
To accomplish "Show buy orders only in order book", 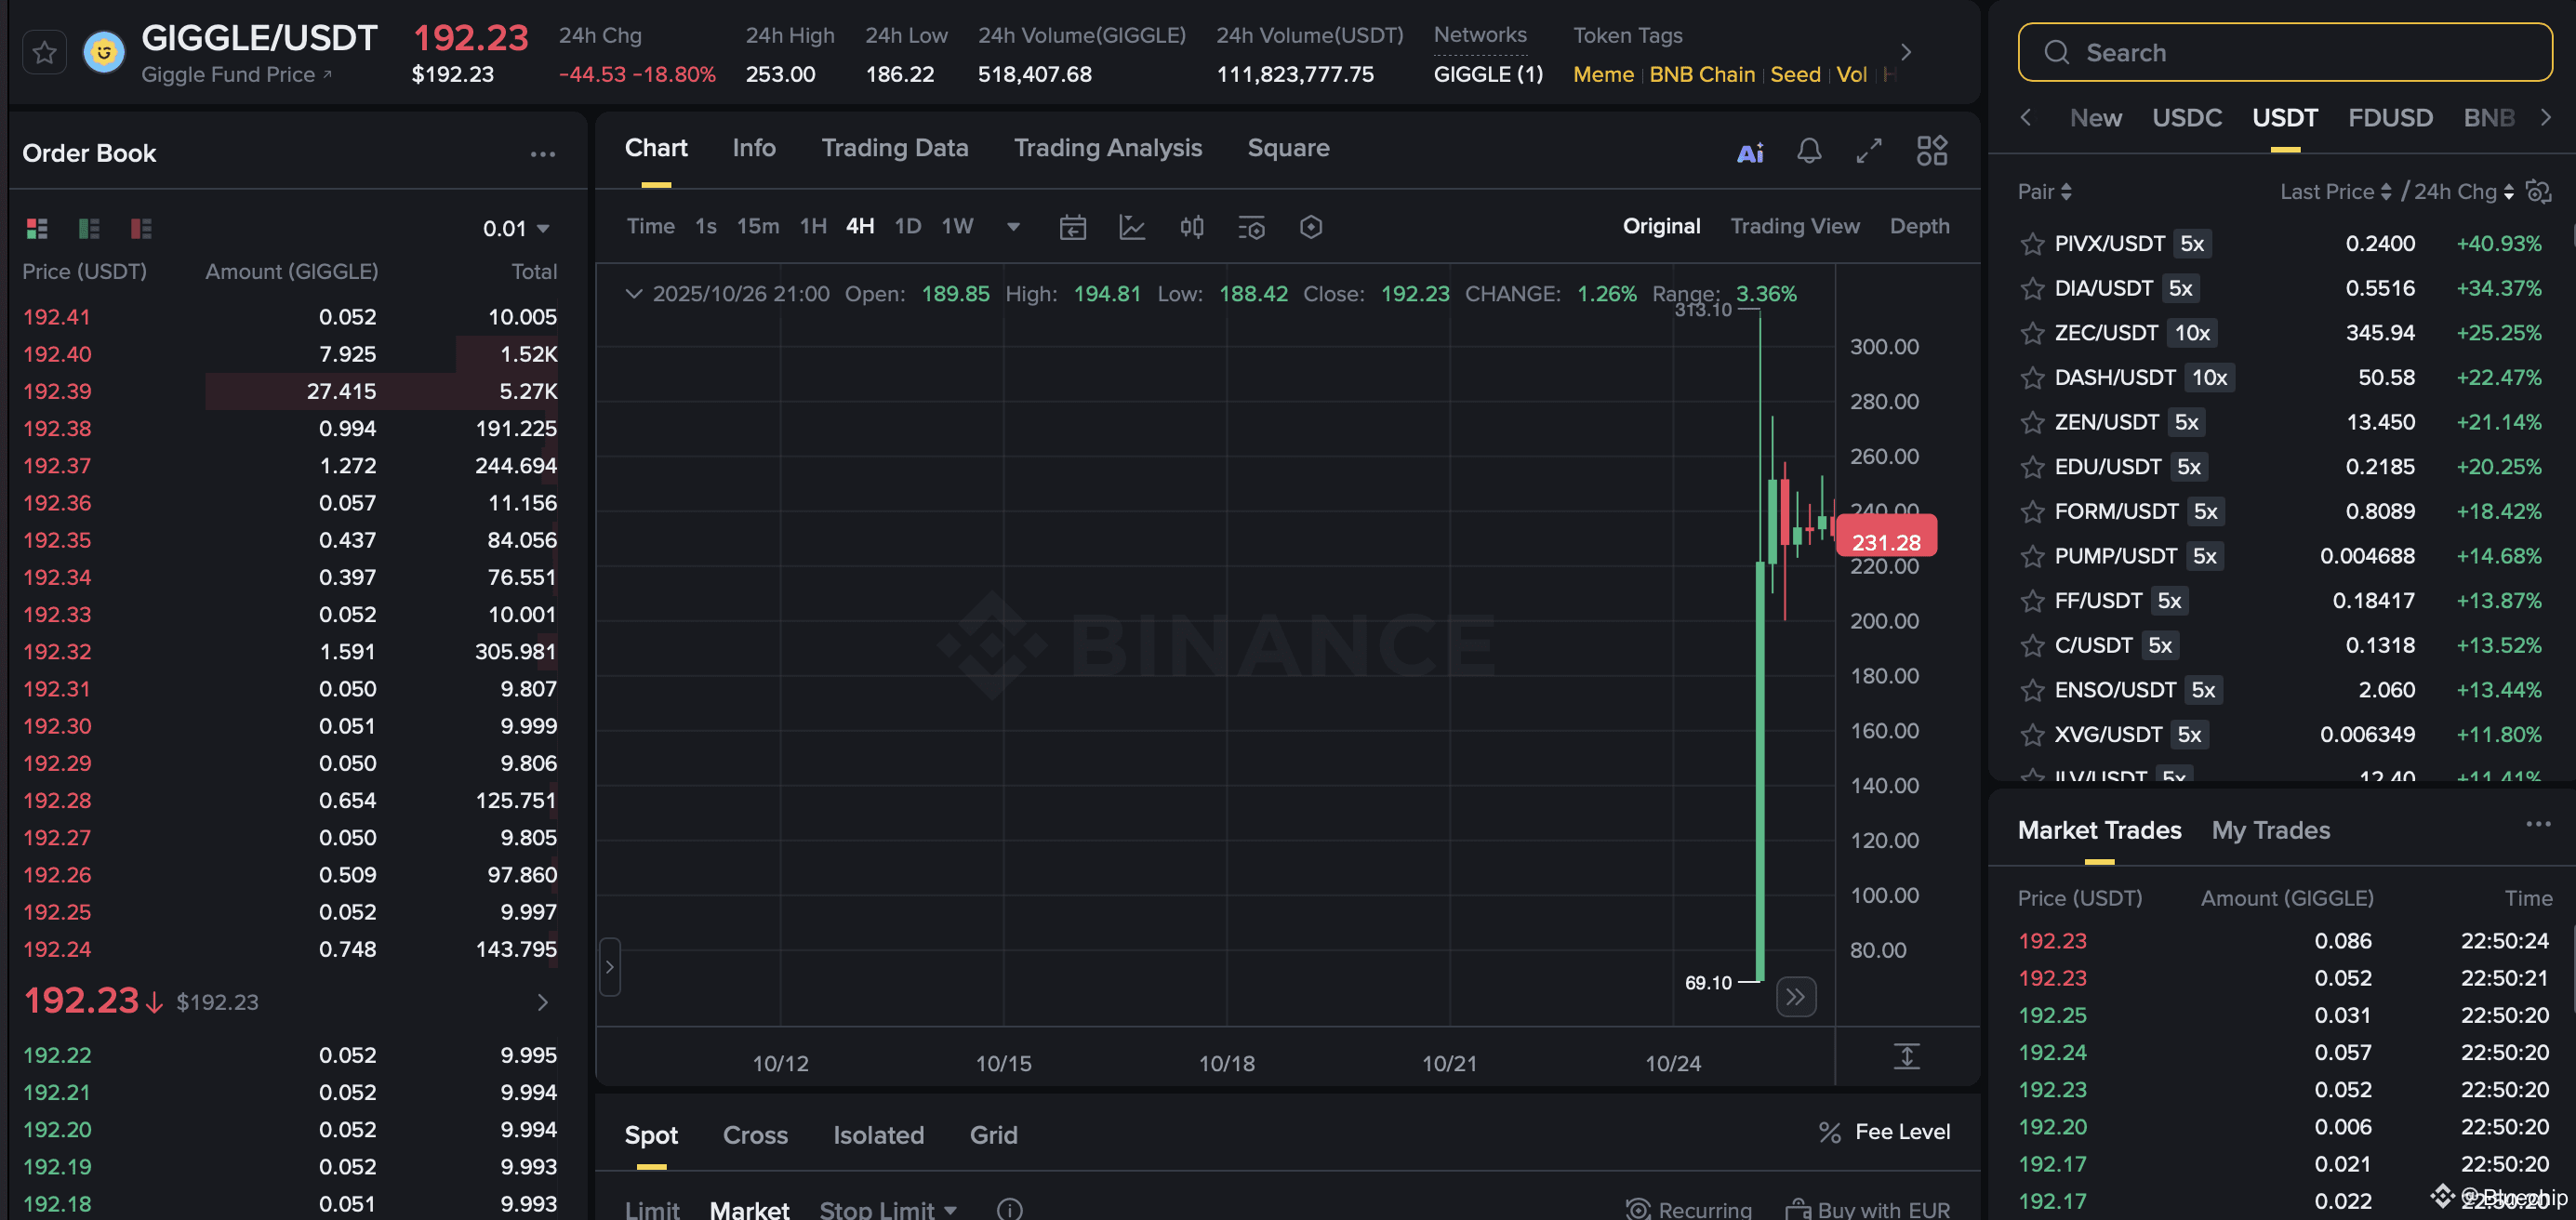I will click(89, 229).
